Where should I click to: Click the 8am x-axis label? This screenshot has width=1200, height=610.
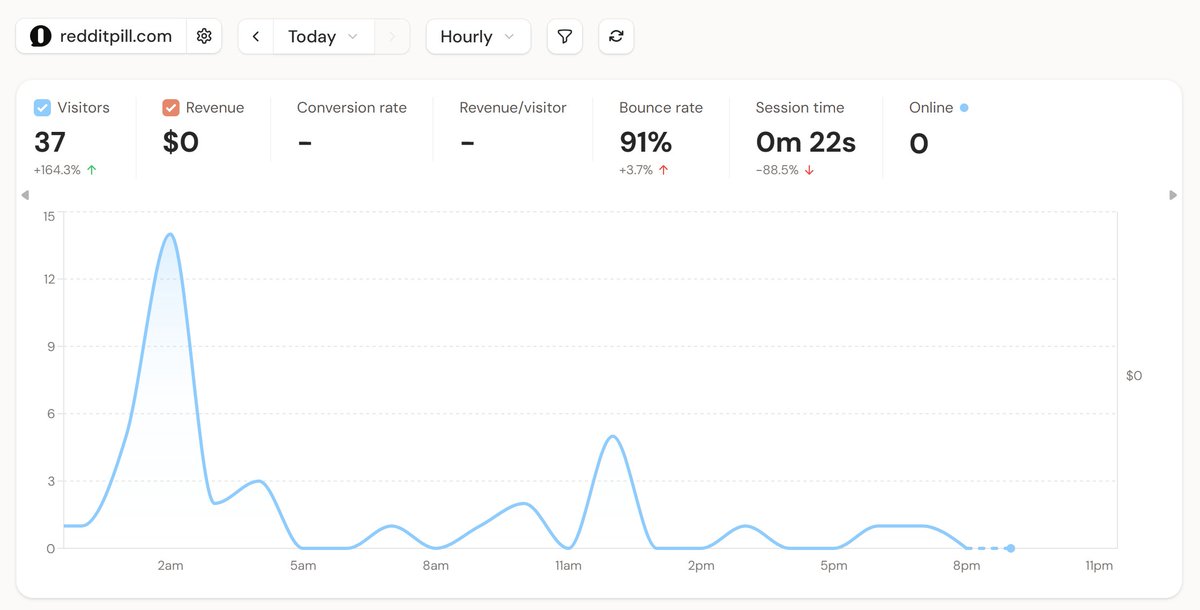click(x=435, y=566)
